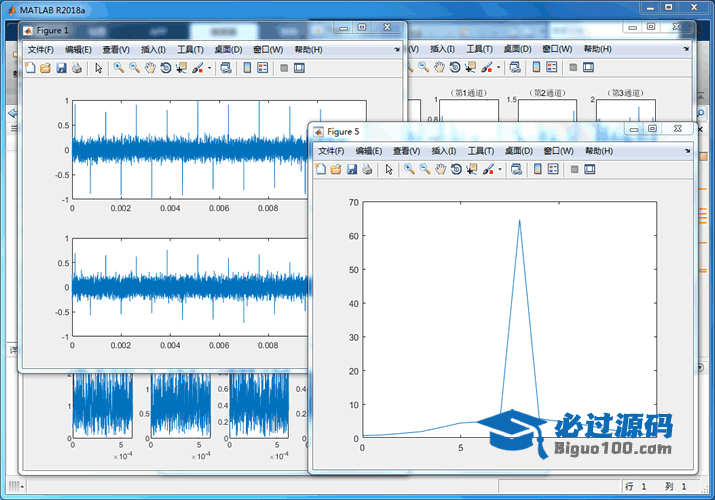Click Link Plot icon in background figure window
This screenshot has width=715, height=500.
(515, 67)
